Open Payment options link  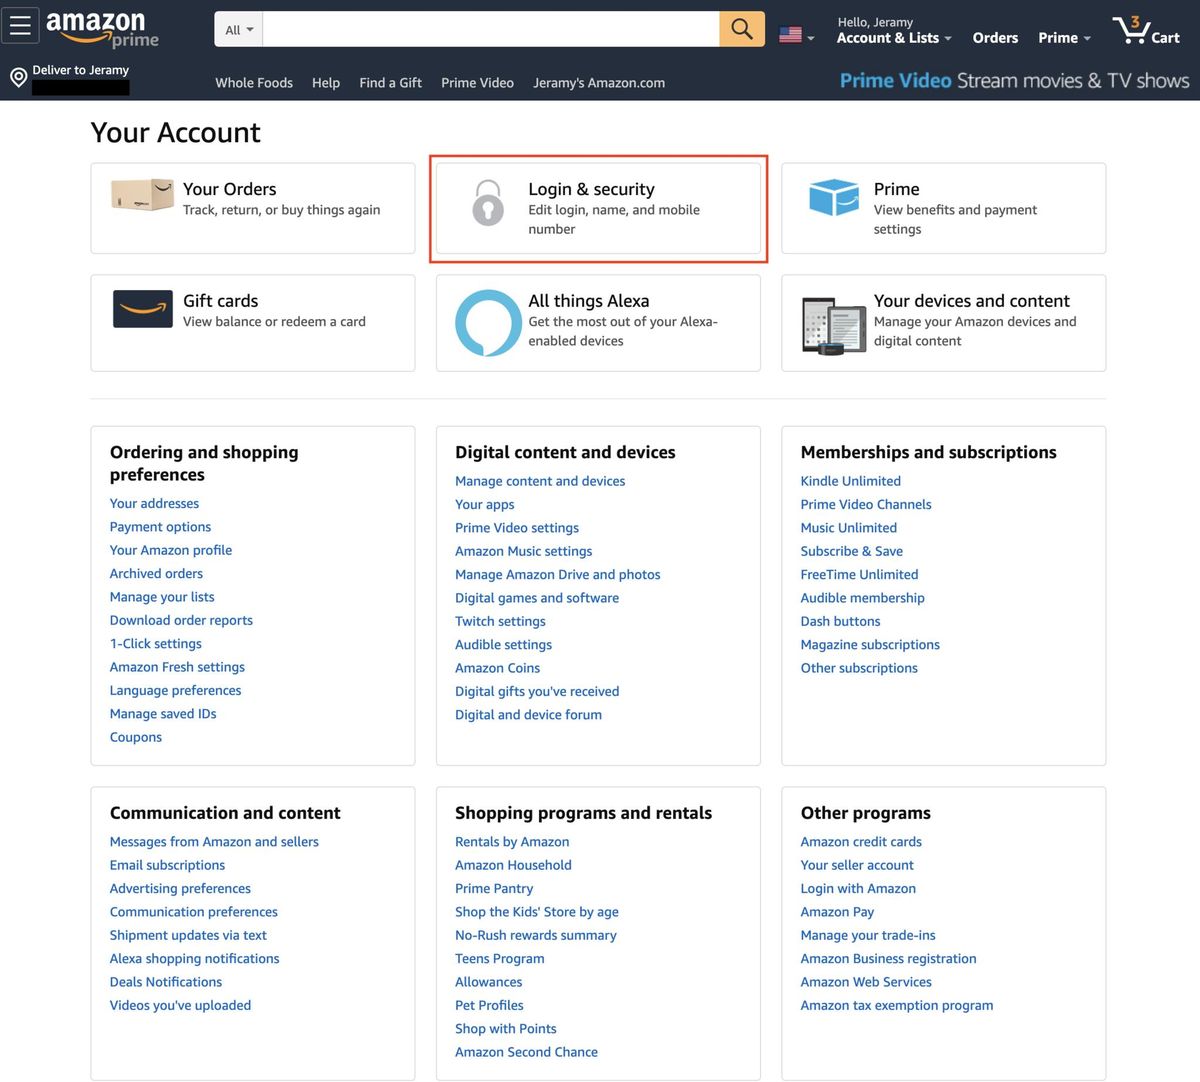(160, 527)
